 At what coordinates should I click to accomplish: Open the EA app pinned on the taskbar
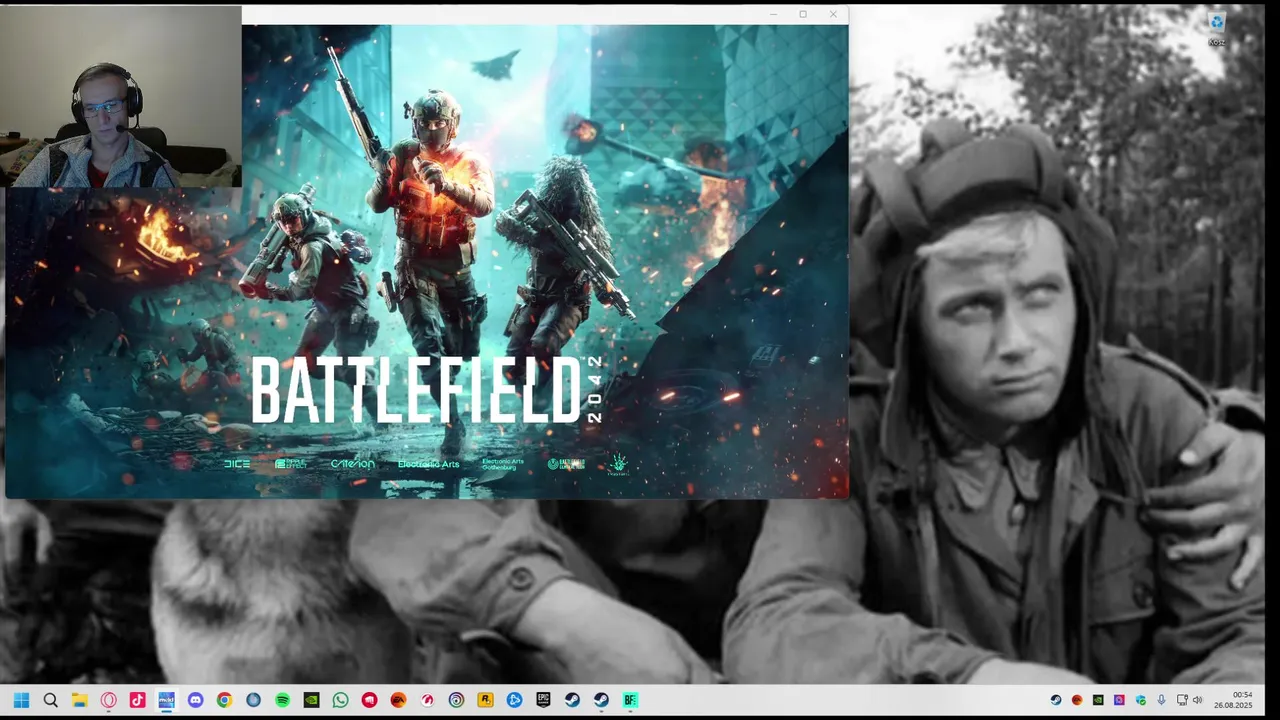click(x=398, y=700)
